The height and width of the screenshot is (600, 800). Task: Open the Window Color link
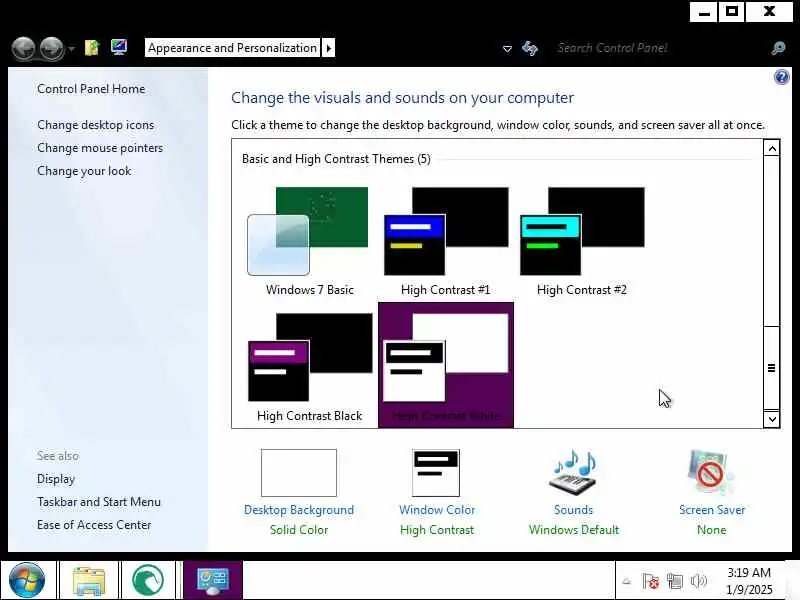[x=437, y=510]
